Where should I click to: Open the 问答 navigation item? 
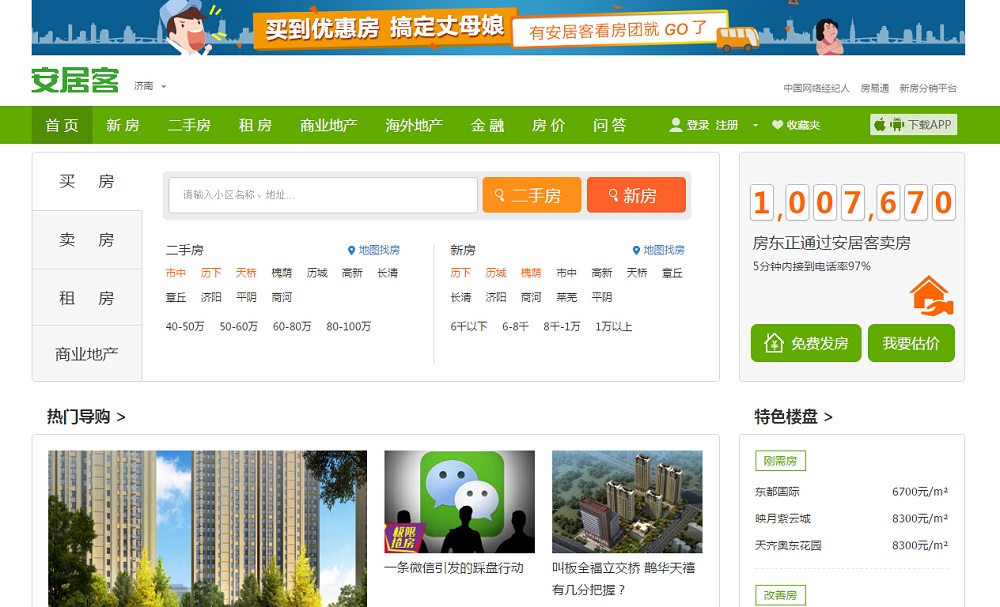pyautogui.click(x=610, y=125)
